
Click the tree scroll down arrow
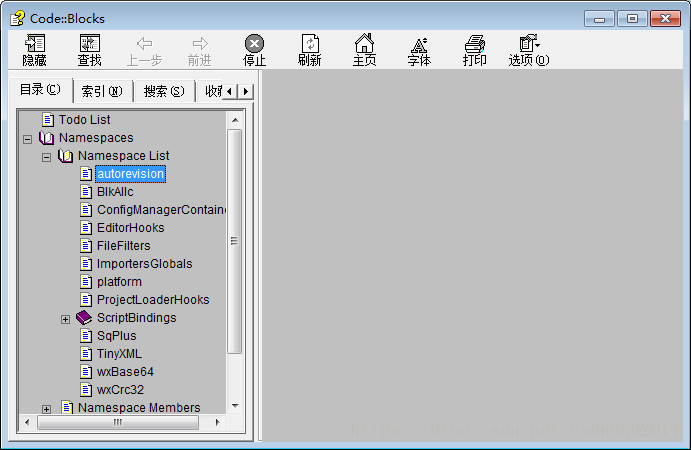tap(235, 406)
